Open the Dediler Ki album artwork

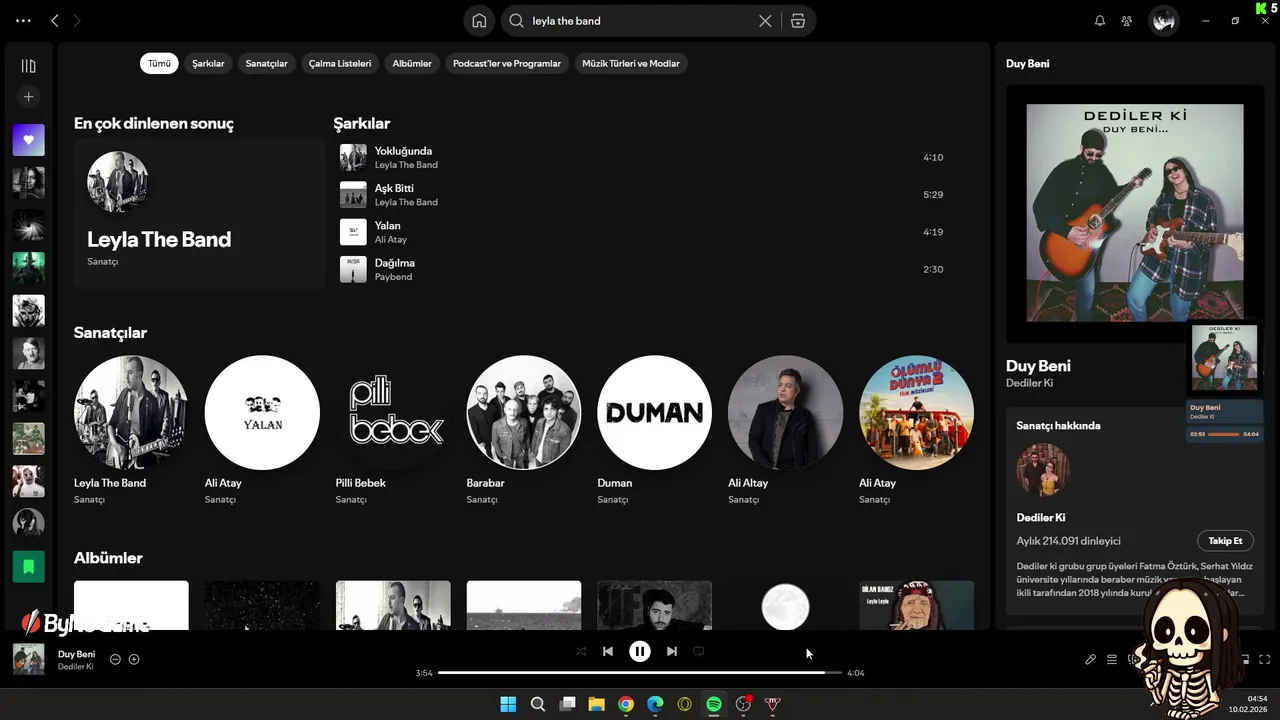click(1135, 213)
